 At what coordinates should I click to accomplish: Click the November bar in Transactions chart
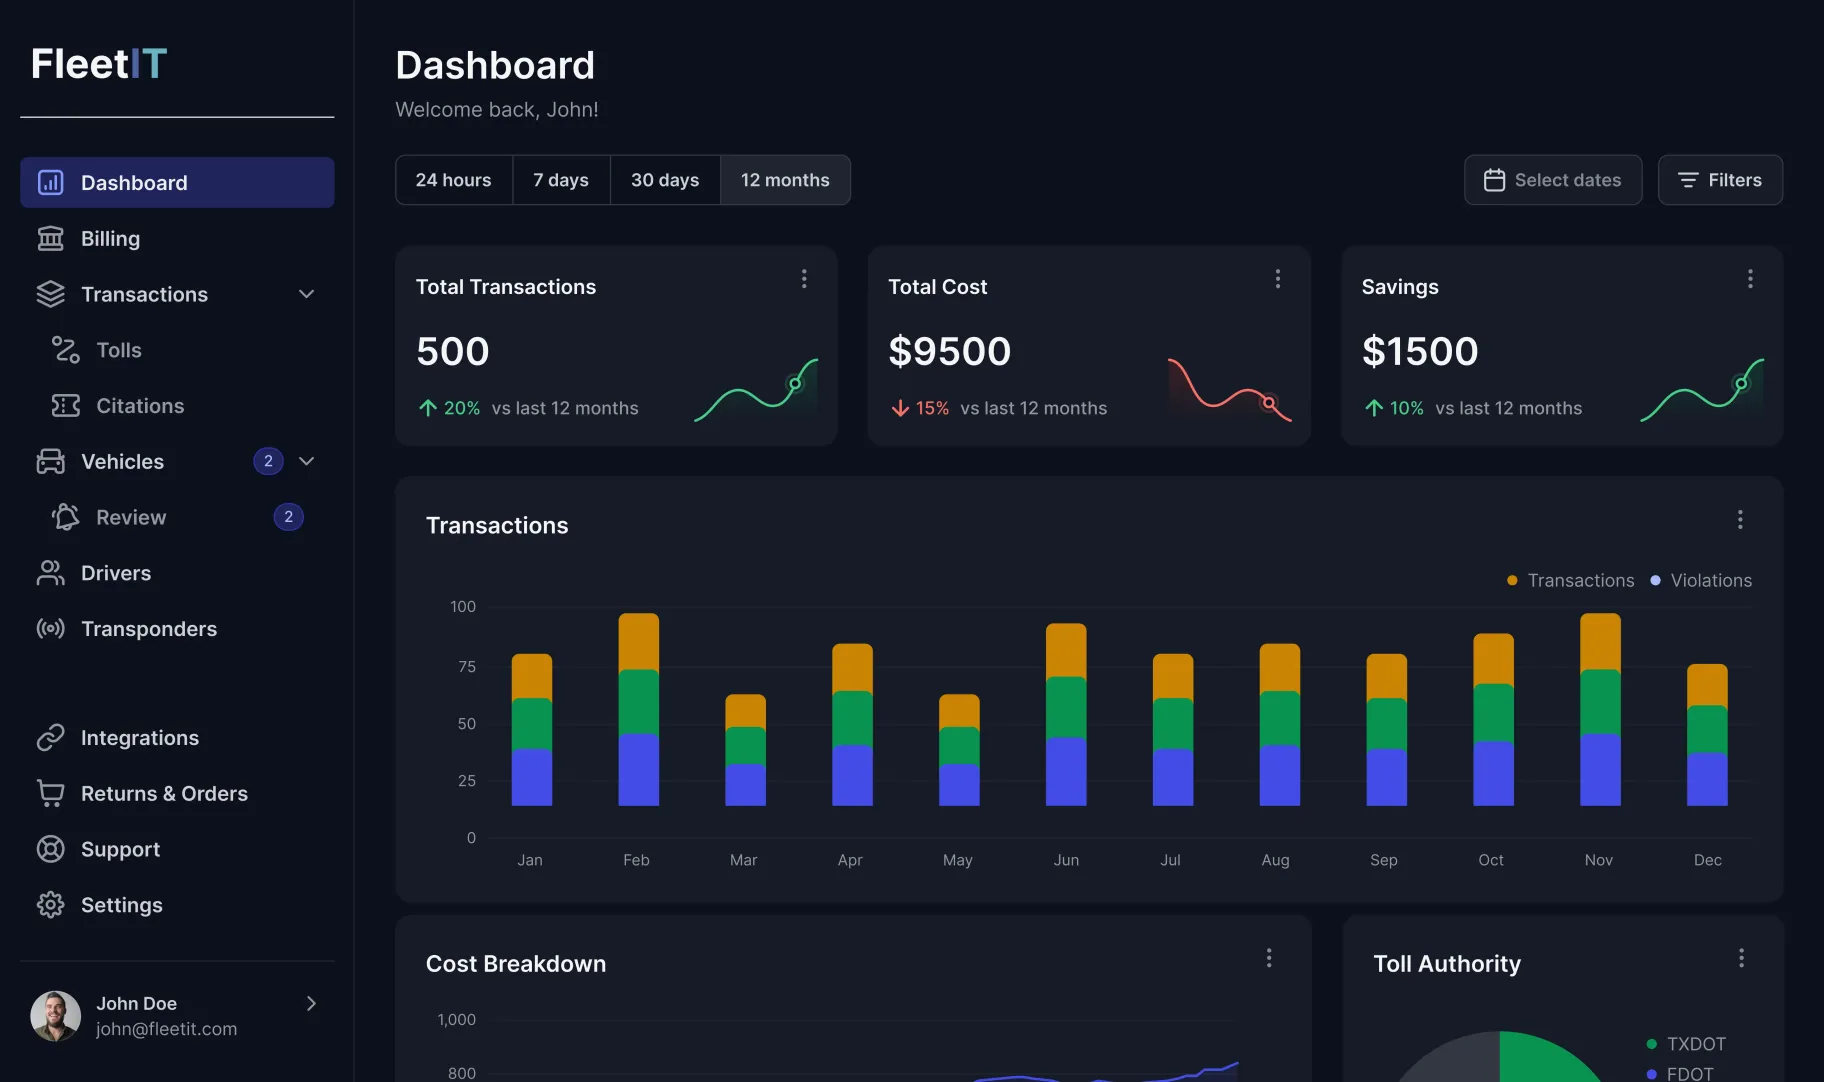coord(1599,710)
